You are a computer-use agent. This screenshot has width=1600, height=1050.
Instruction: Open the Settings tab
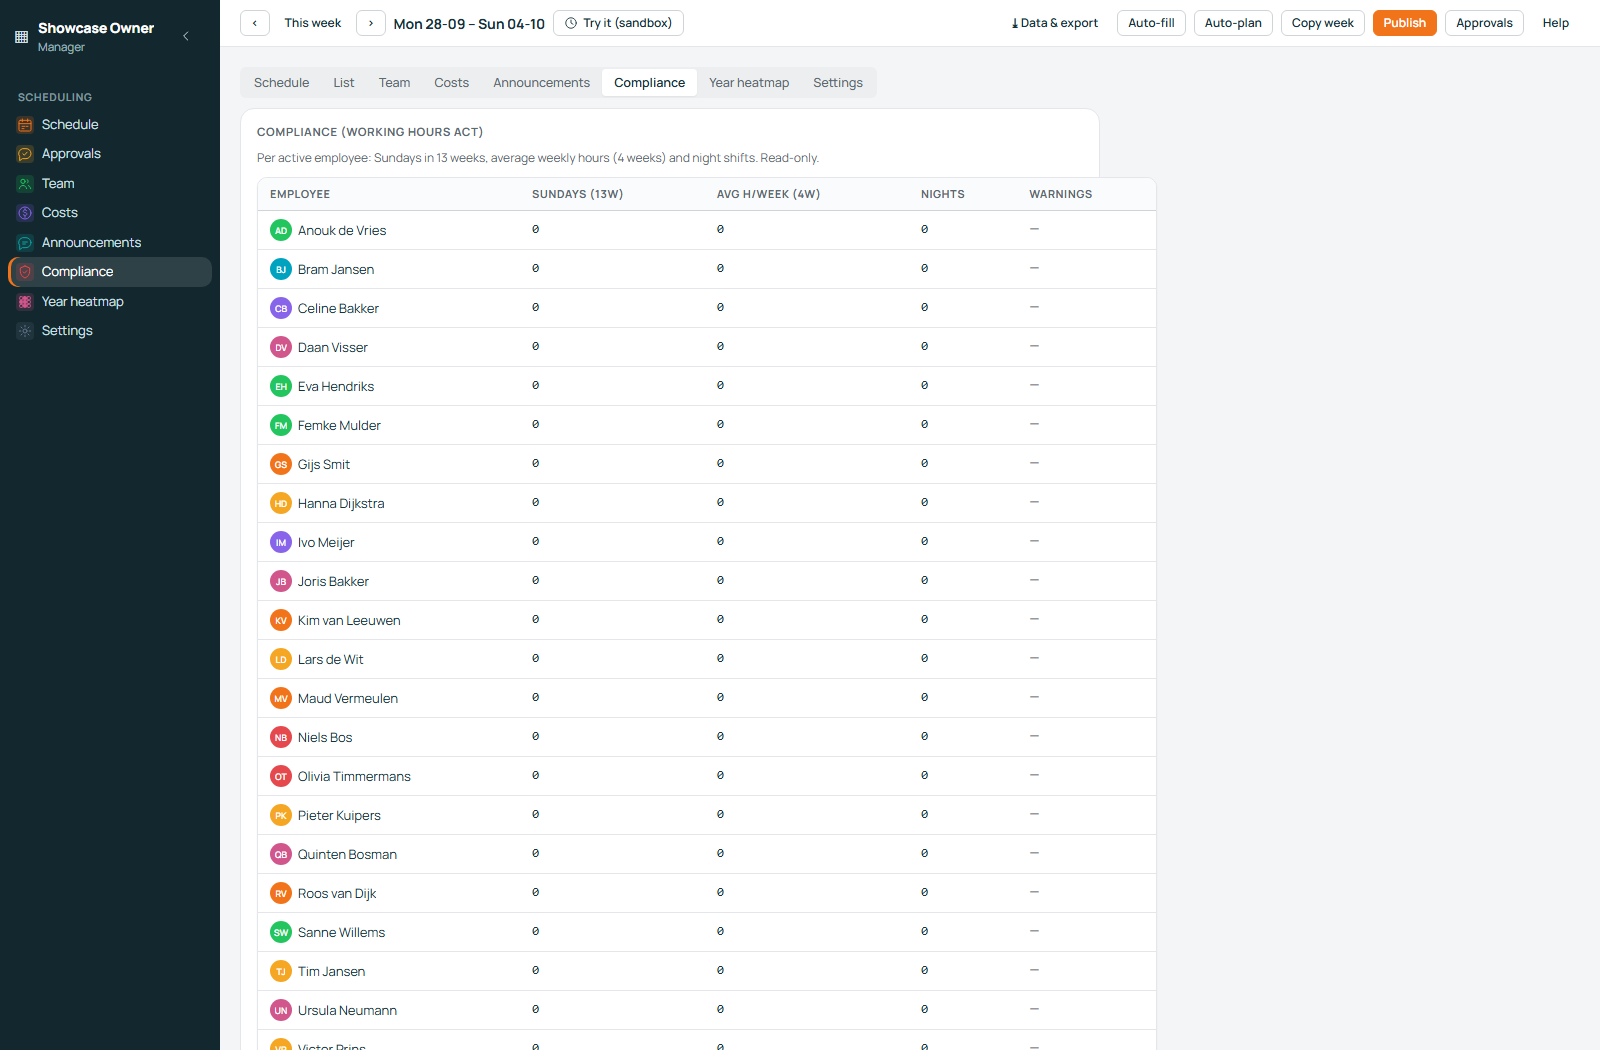pos(838,83)
